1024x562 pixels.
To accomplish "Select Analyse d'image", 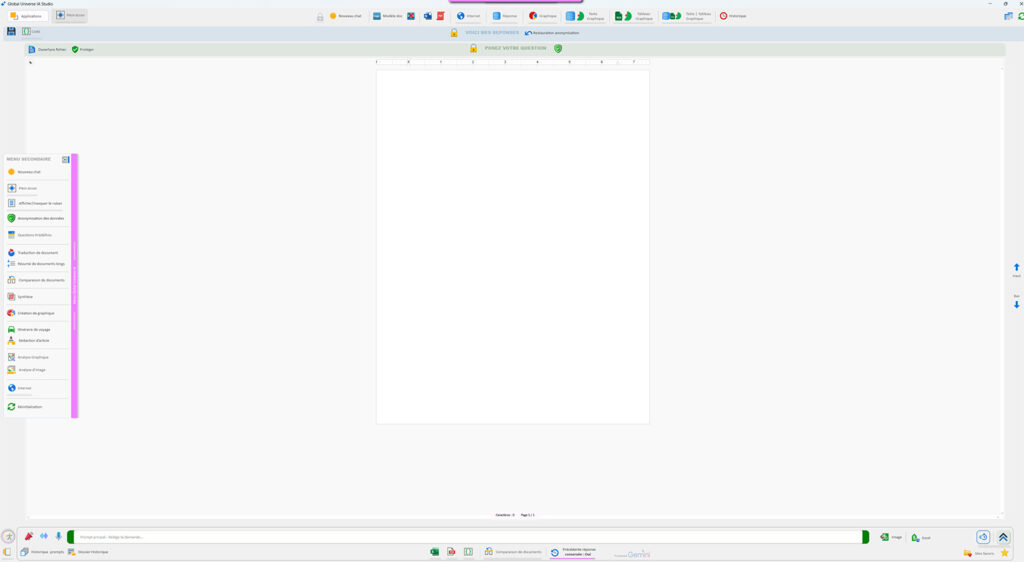I will (x=27, y=370).
